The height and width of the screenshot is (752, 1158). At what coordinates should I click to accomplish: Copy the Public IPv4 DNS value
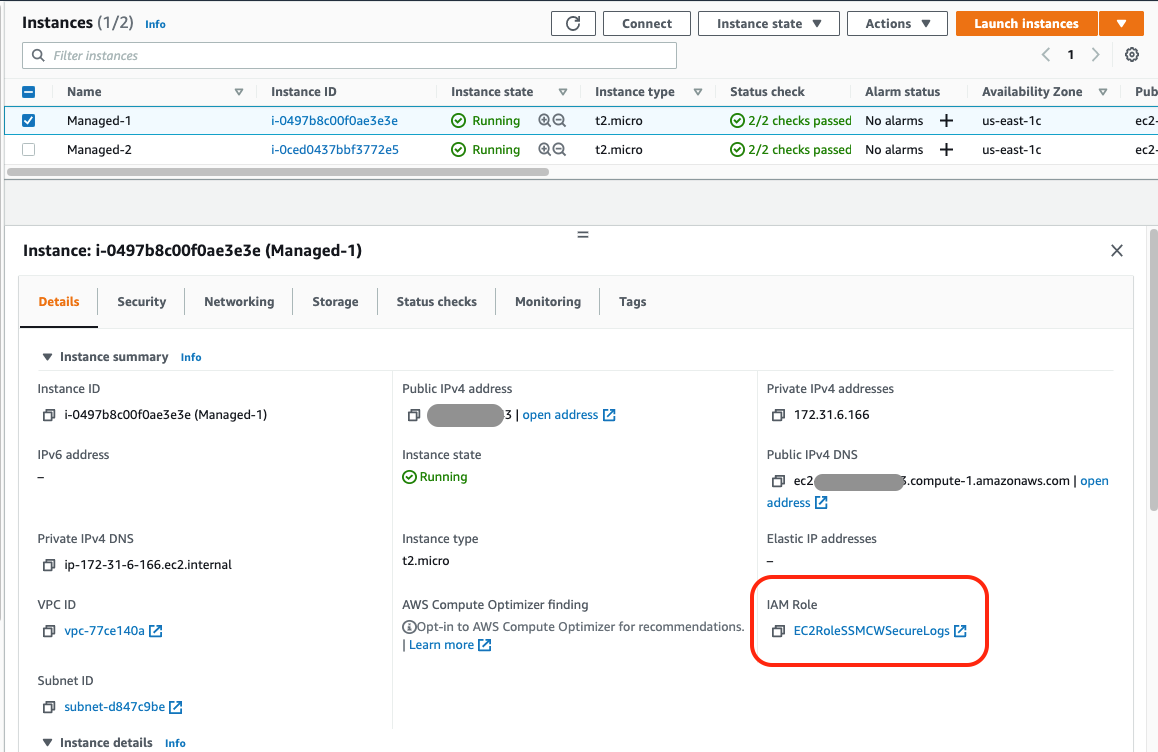click(778, 481)
